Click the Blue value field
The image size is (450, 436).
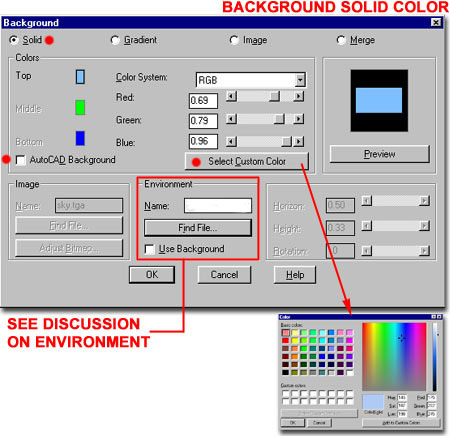203,141
